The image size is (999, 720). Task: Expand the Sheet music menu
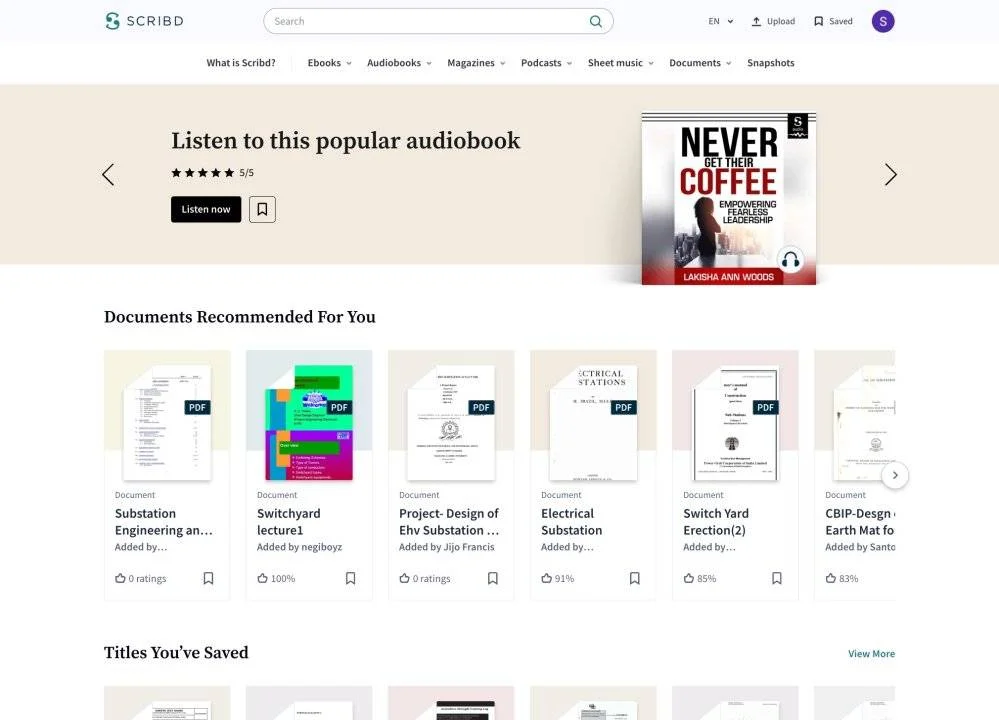(621, 63)
